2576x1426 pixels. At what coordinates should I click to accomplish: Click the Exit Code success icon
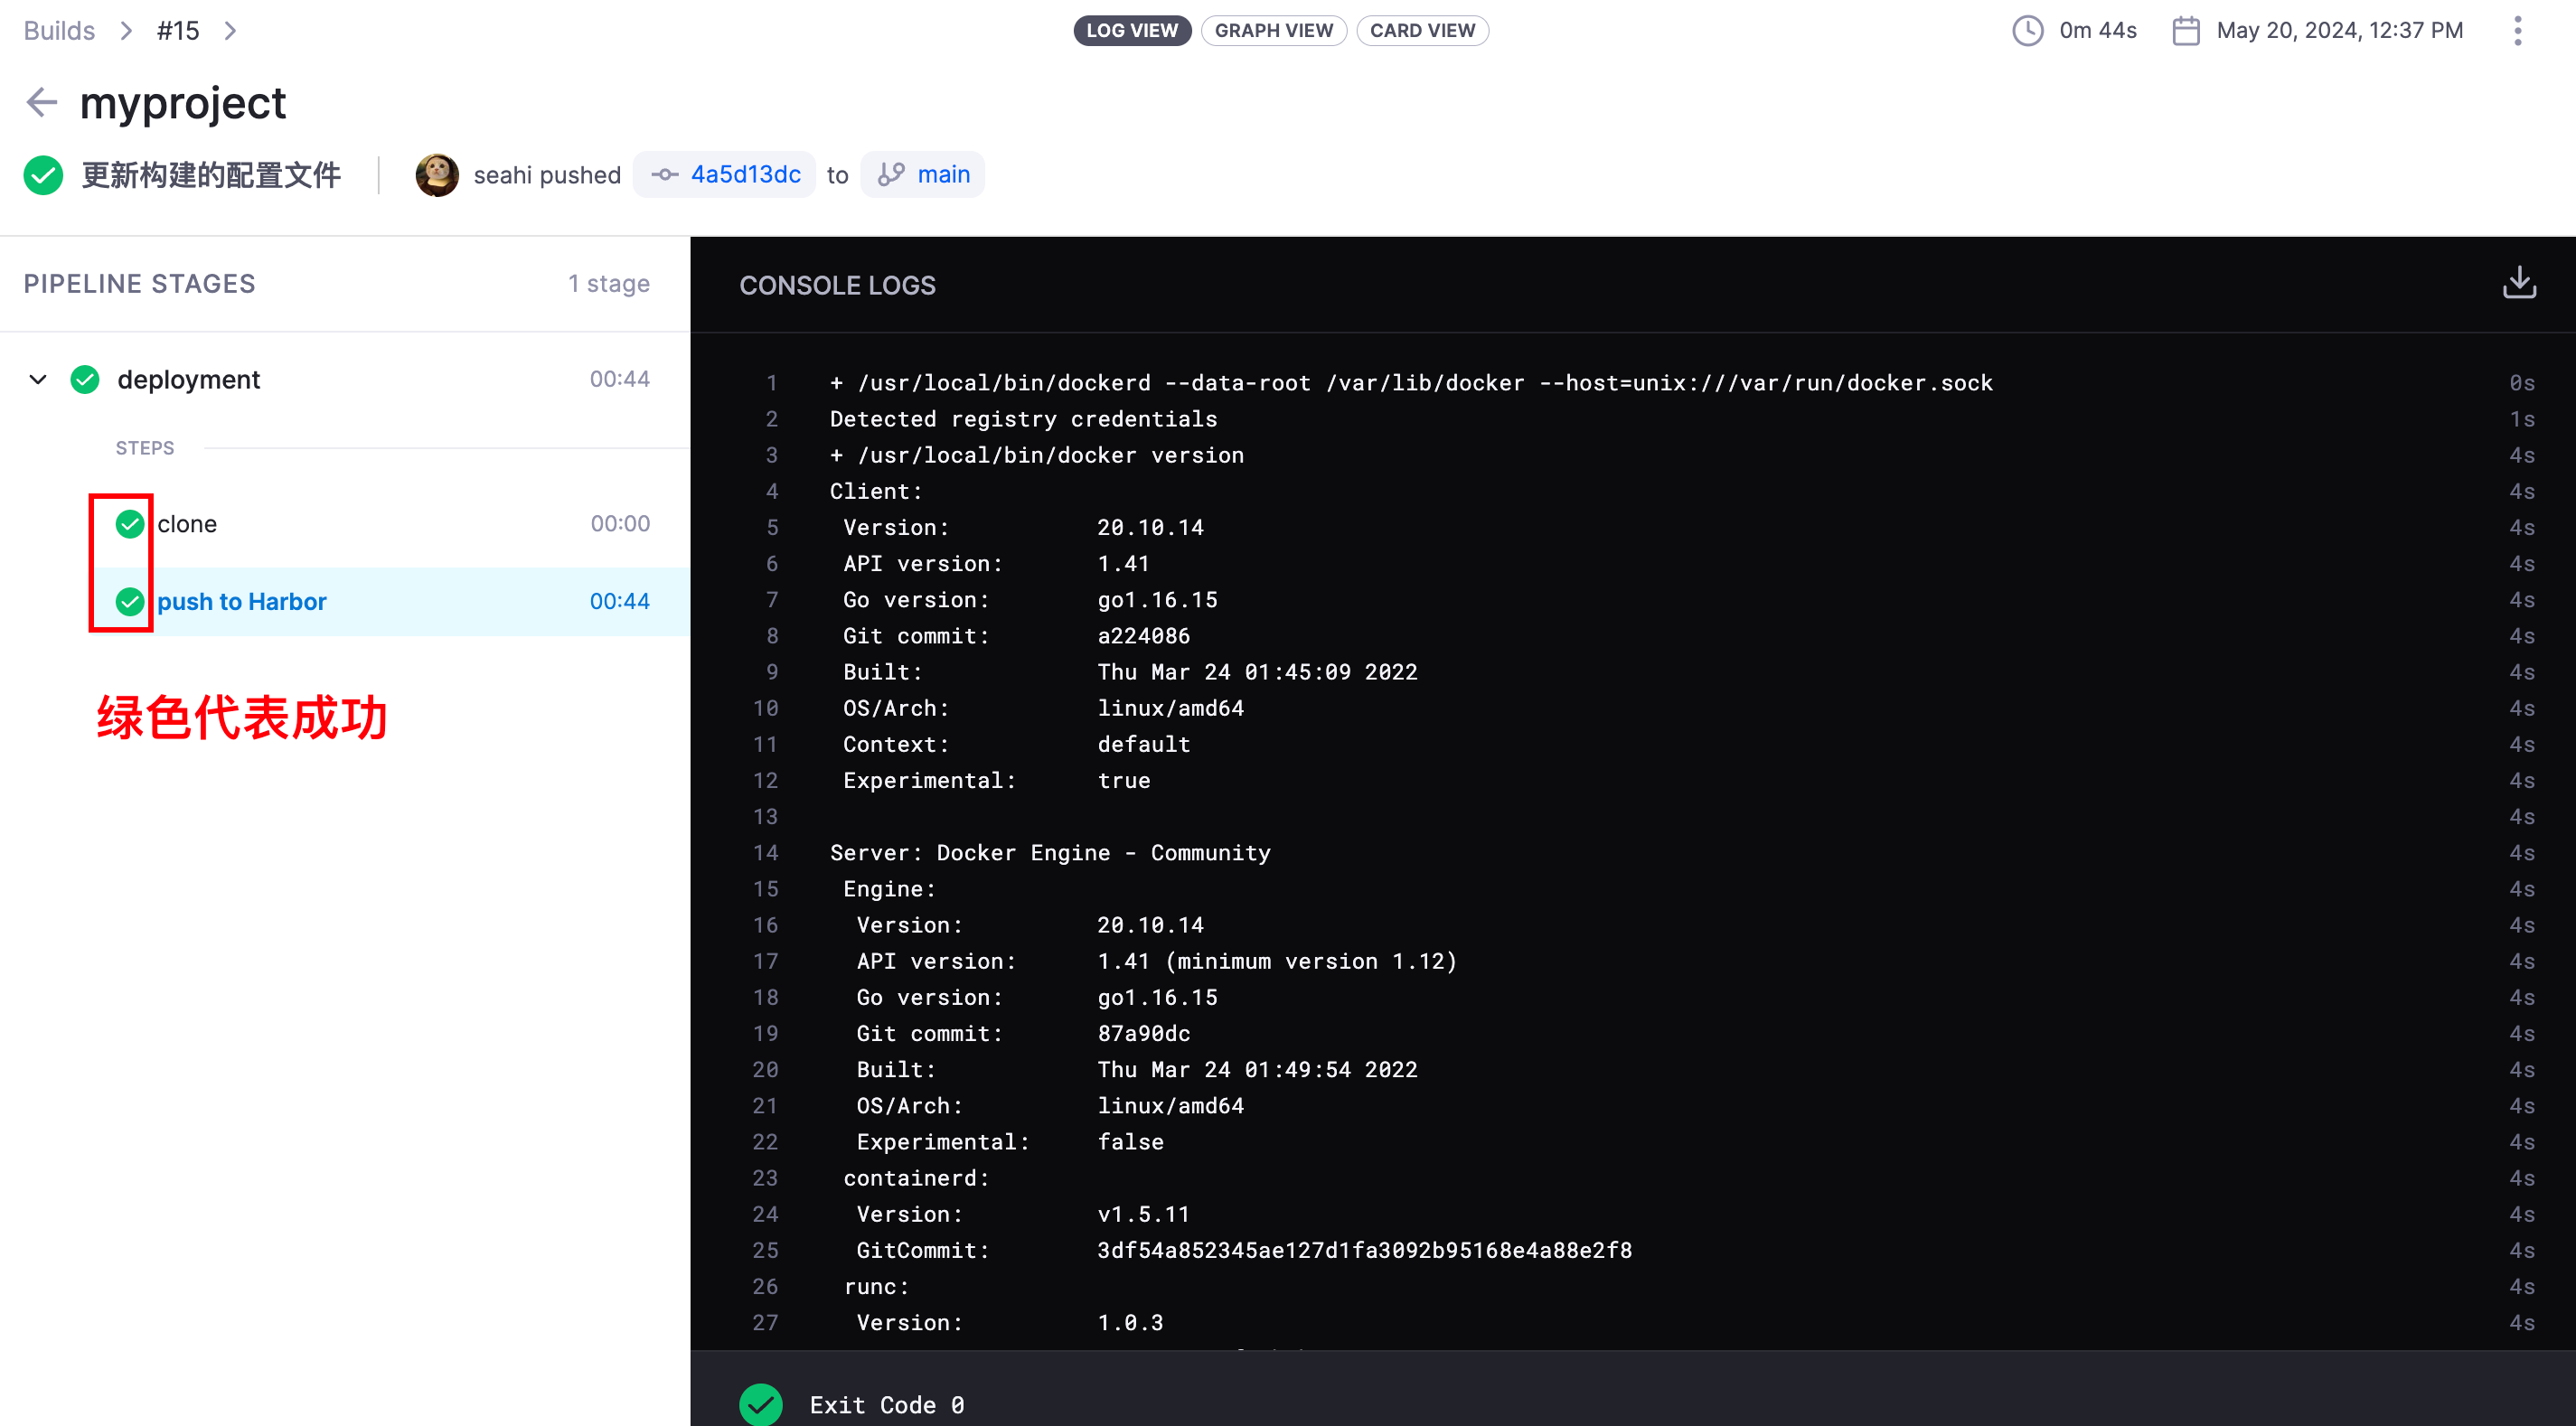[761, 1404]
